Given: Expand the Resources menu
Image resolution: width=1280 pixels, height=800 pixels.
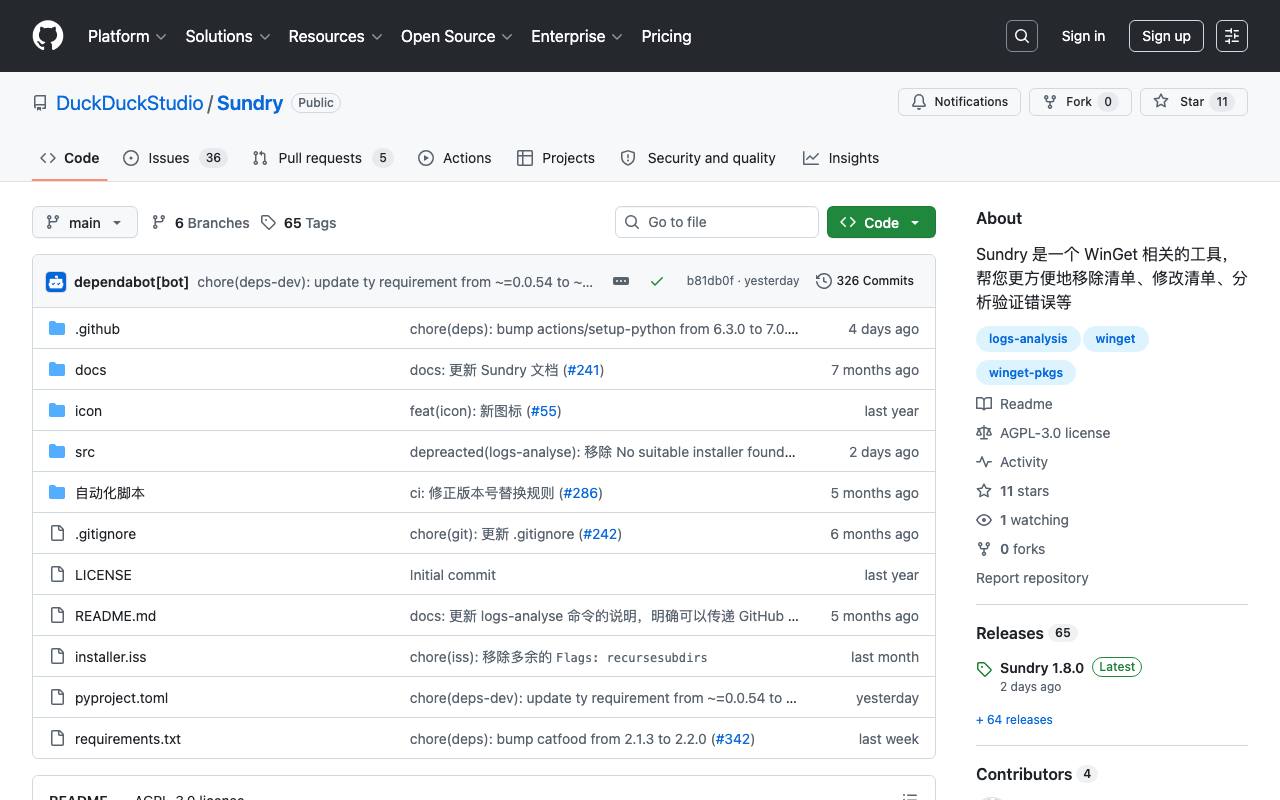Looking at the screenshot, I should (335, 36).
